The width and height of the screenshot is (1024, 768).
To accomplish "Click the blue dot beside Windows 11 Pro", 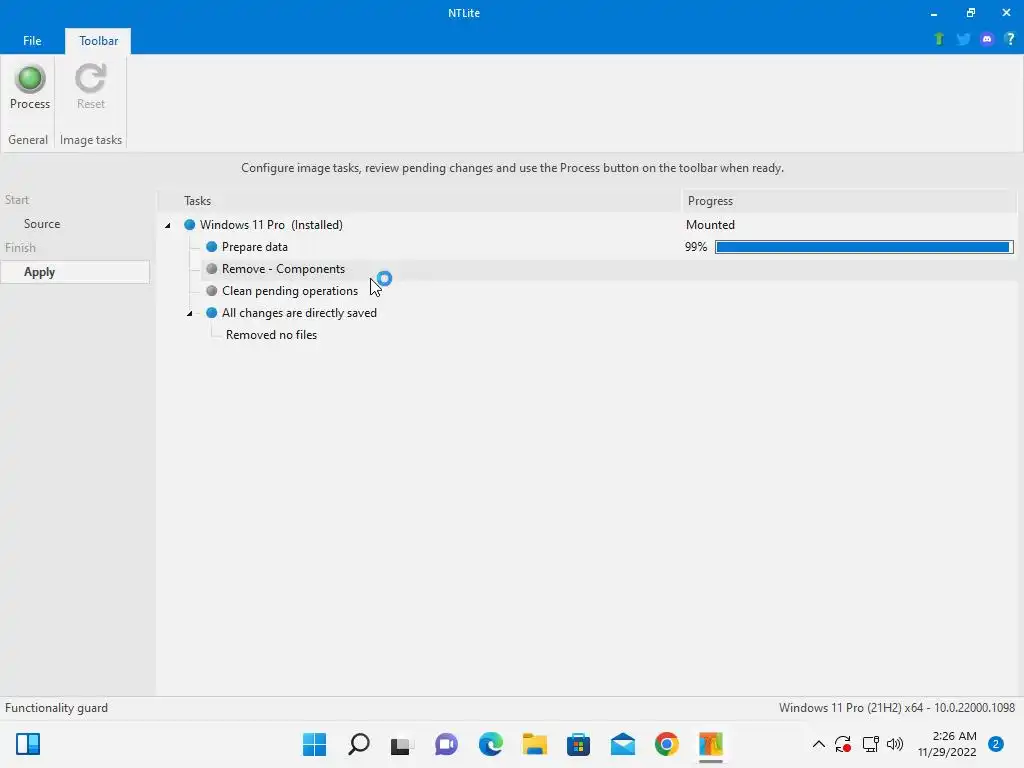I will click(189, 225).
